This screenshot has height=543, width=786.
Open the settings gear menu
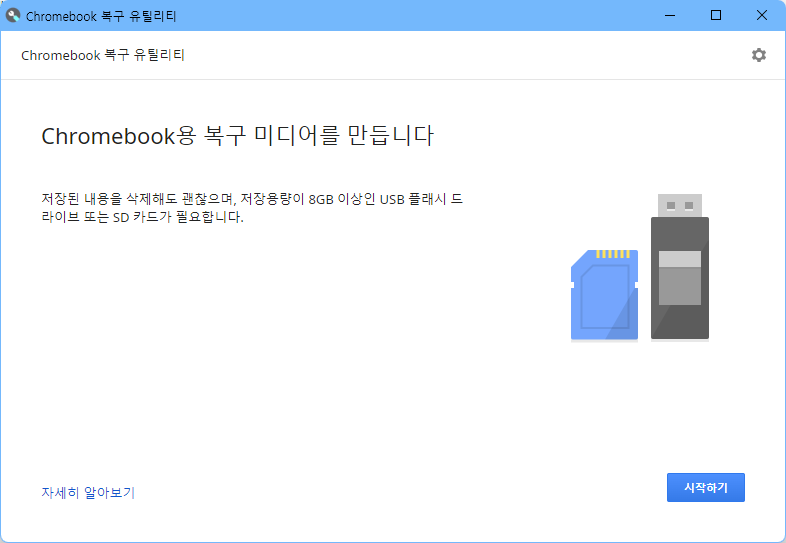point(758,55)
